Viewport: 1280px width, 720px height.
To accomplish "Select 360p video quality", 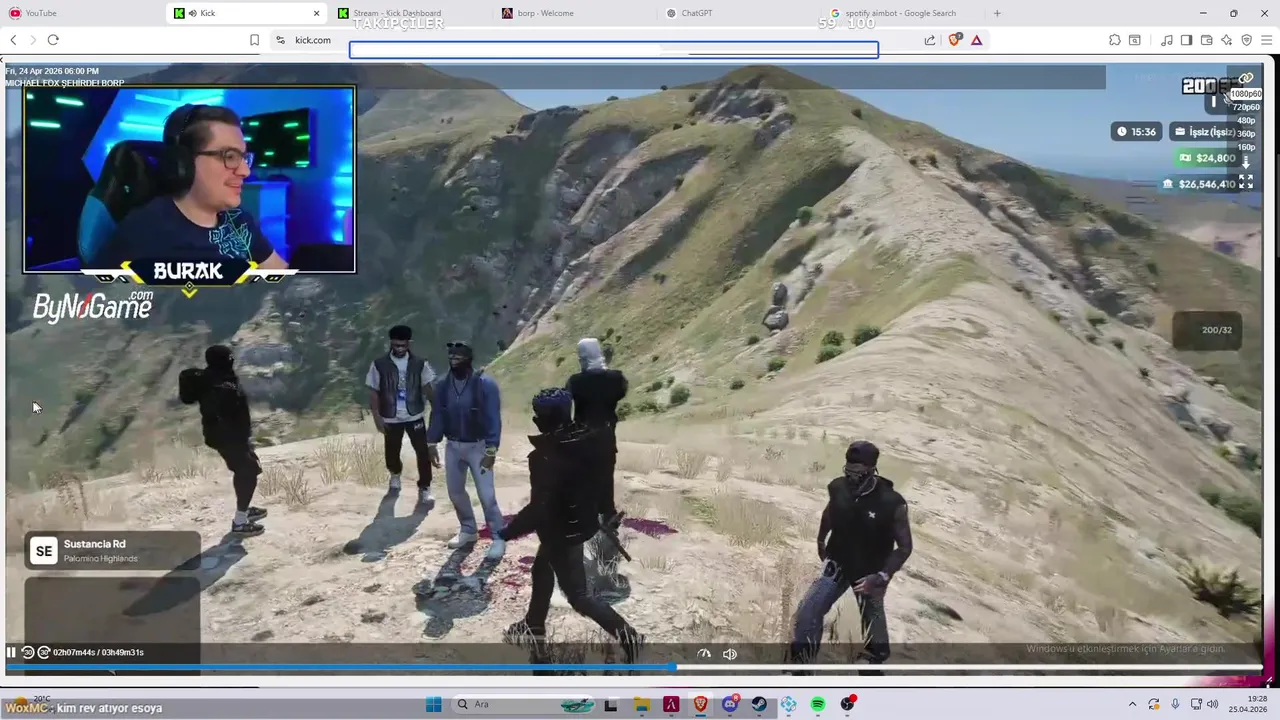I will tap(1246, 134).
